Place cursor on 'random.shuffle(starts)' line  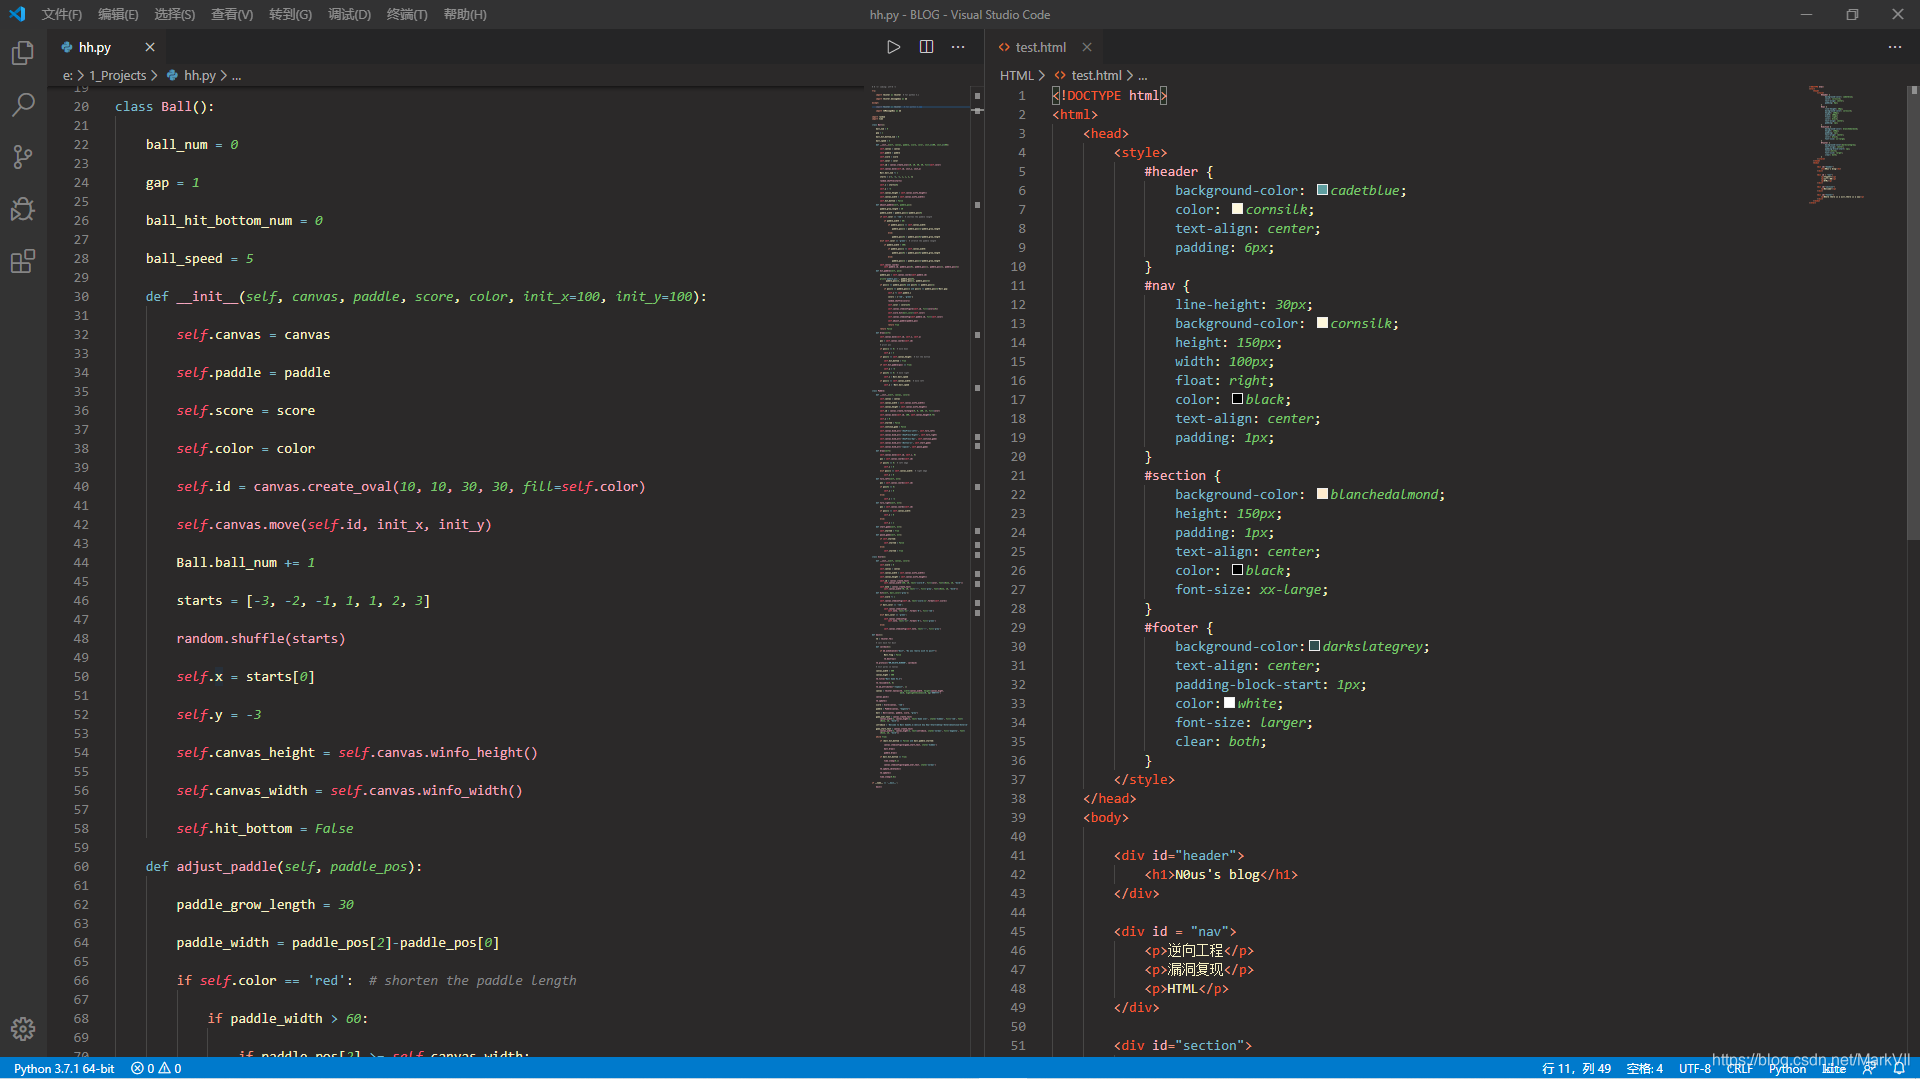point(260,638)
